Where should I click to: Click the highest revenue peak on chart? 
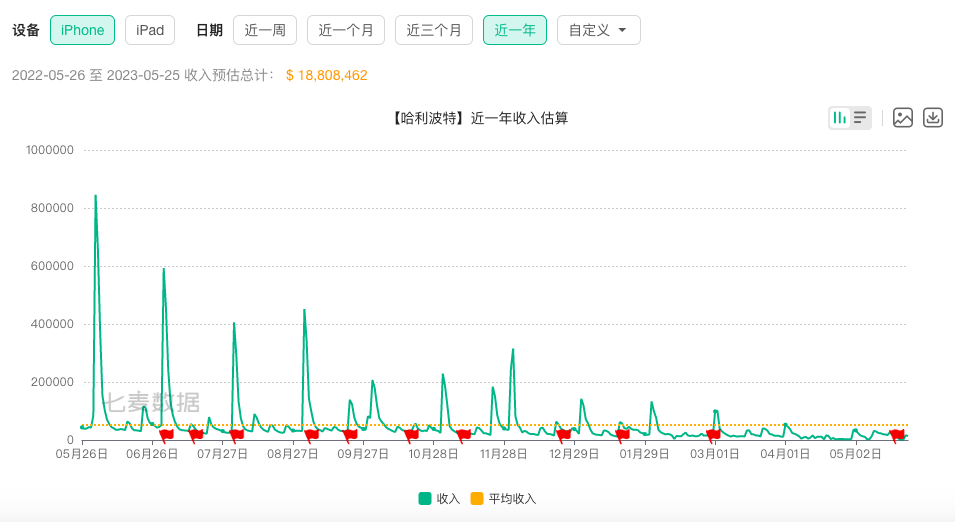95,197
